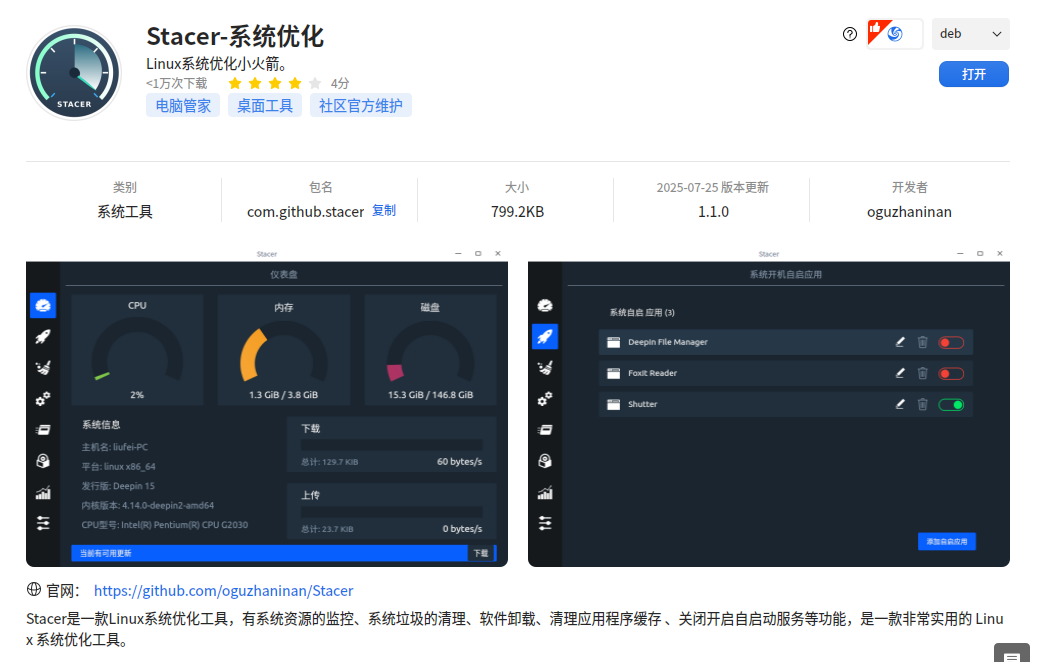Click the edit pencil for Shutter
This screenshot has height=662, width=1042.
click(x=900, y=404)
